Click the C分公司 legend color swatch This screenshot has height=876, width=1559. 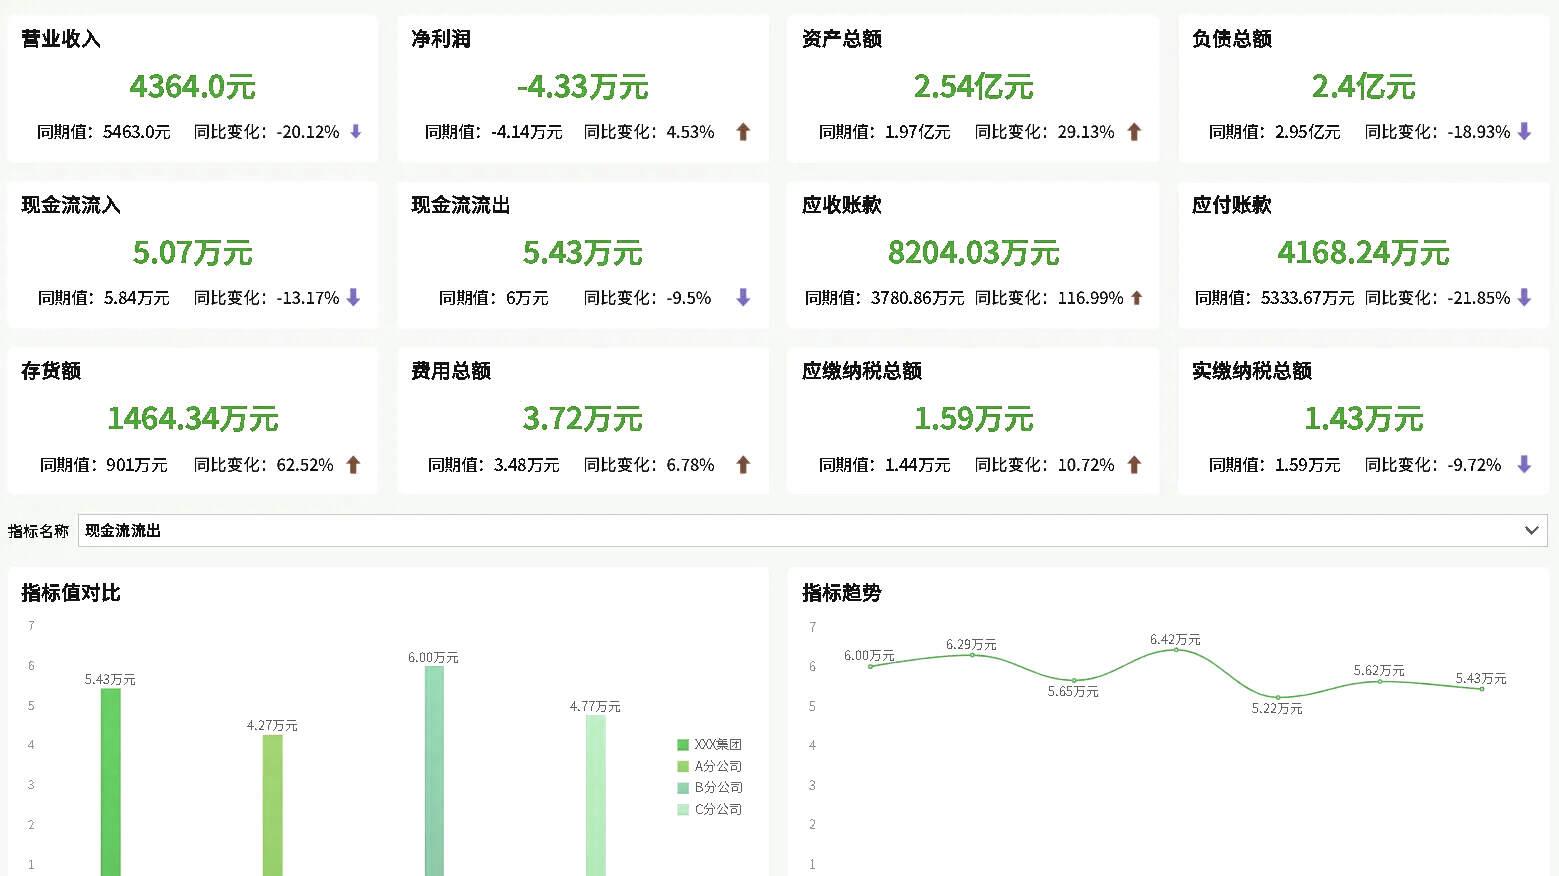[683, 809]
